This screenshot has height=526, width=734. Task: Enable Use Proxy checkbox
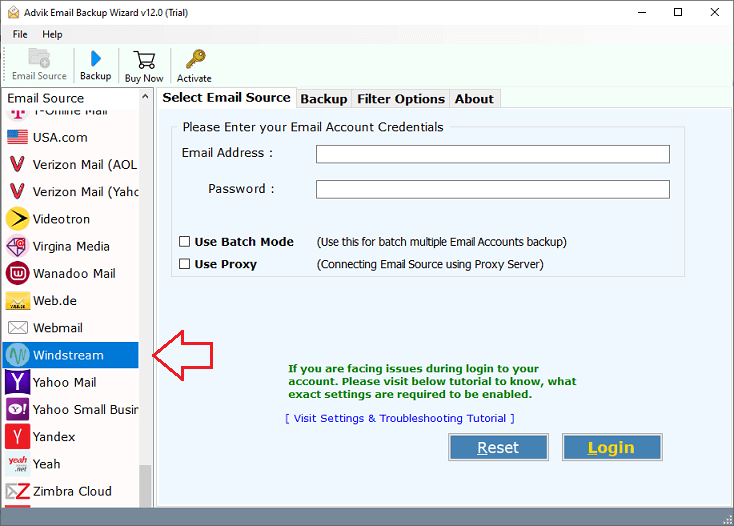coord(184,264)
